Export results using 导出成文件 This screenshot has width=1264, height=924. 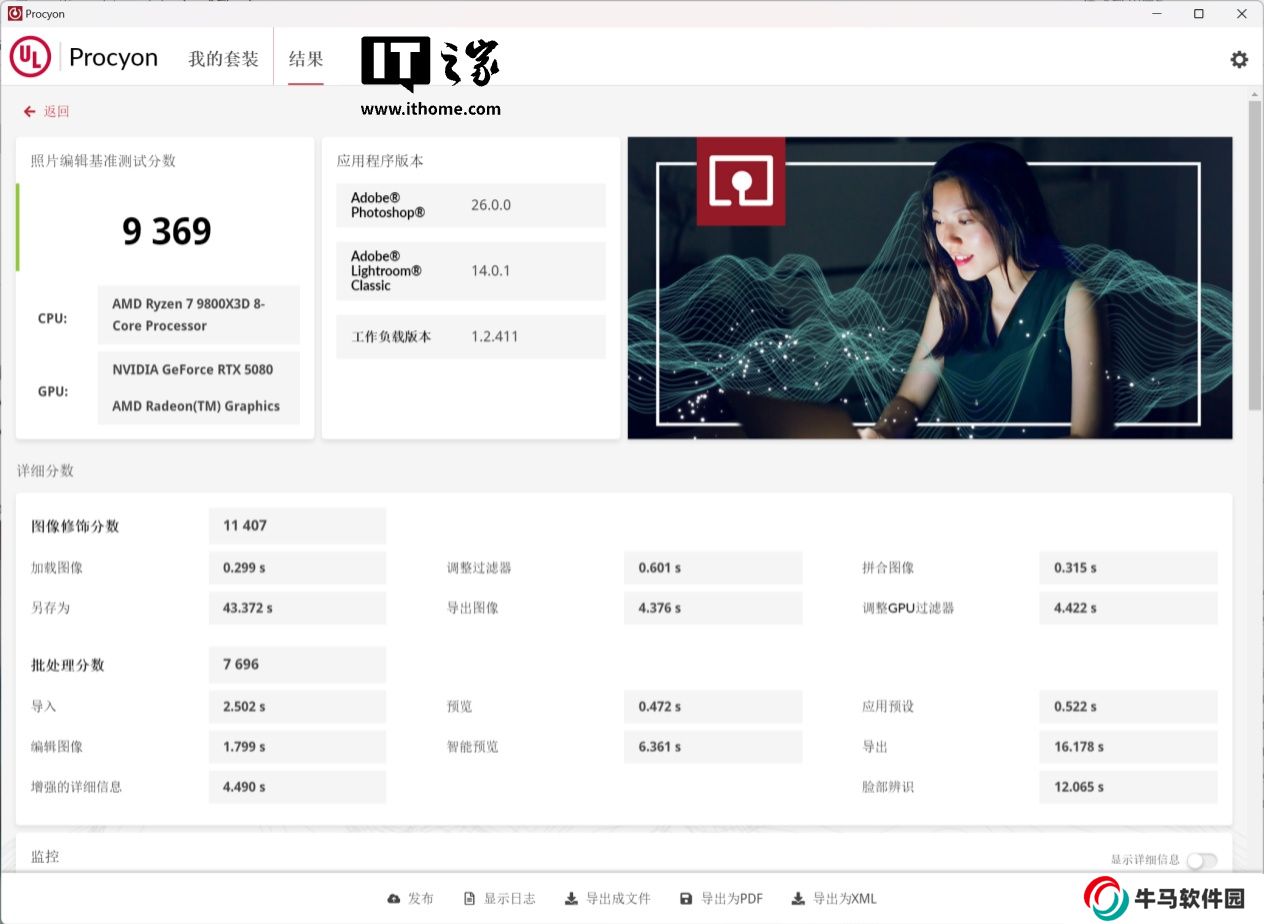tap(608, 898)
